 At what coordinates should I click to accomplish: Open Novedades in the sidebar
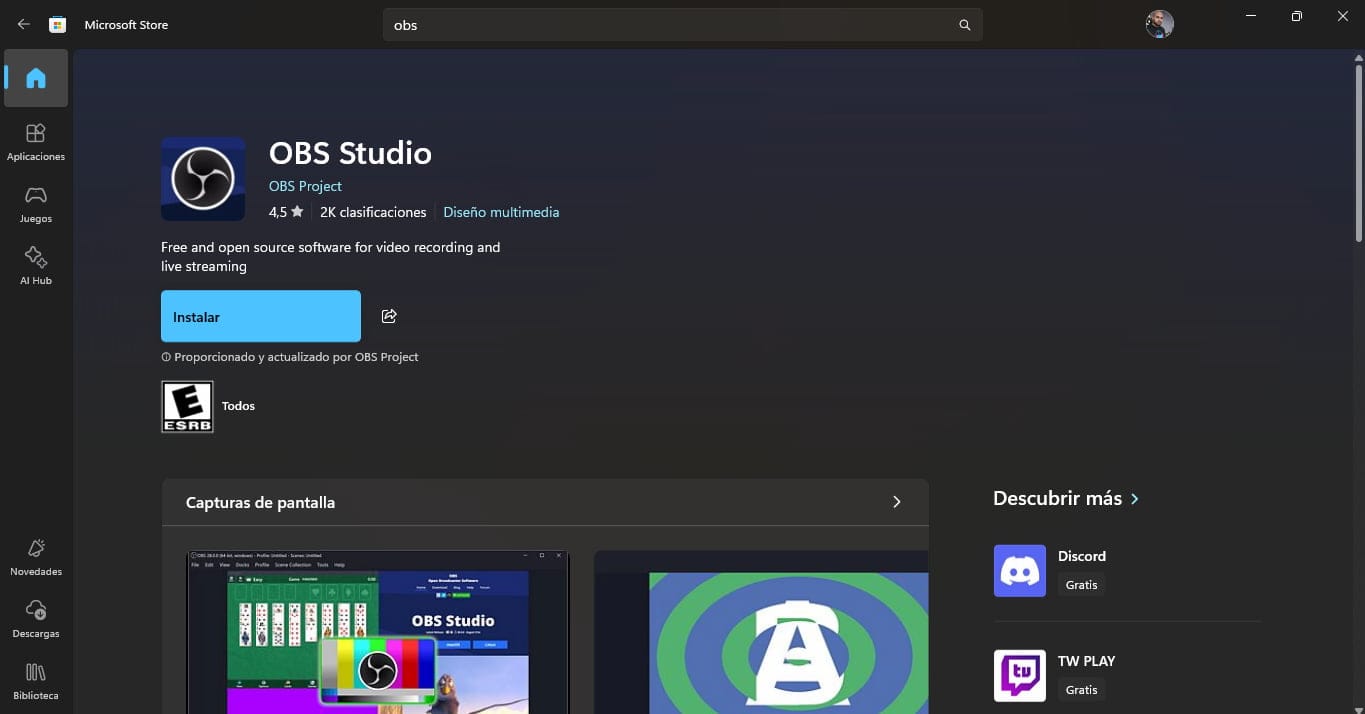[36, 557]
